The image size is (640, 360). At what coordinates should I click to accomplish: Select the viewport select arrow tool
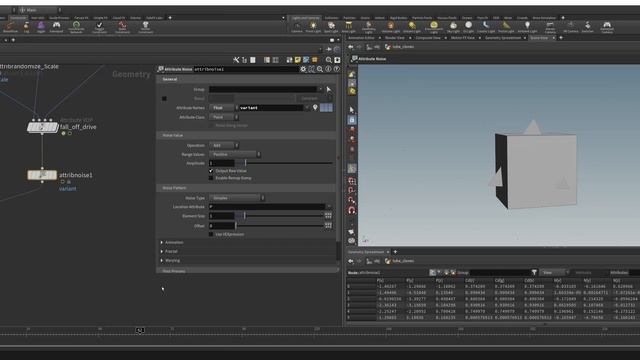[352, 110]
